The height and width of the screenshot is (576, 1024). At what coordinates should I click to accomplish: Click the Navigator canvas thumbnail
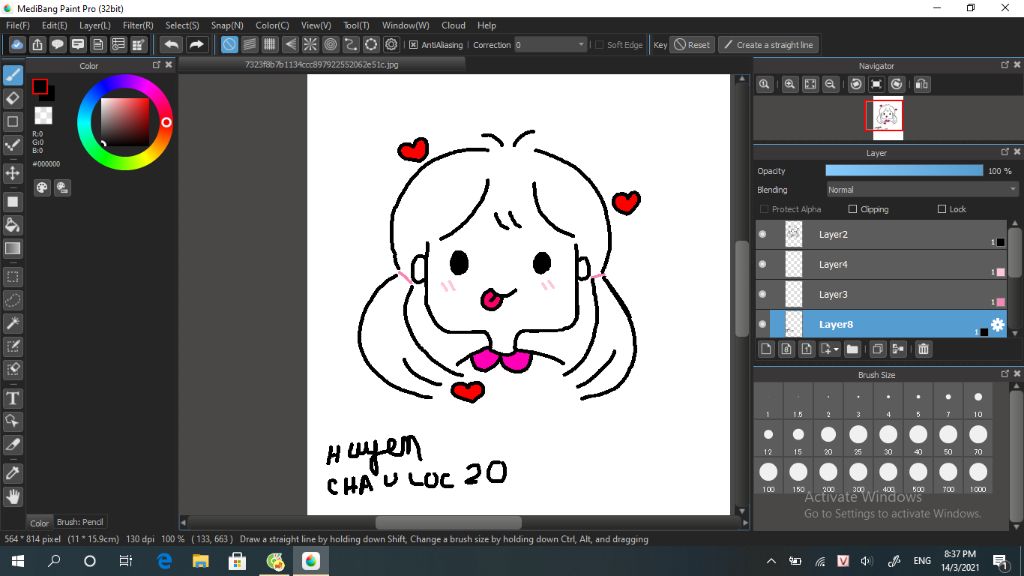click(888, 118)
